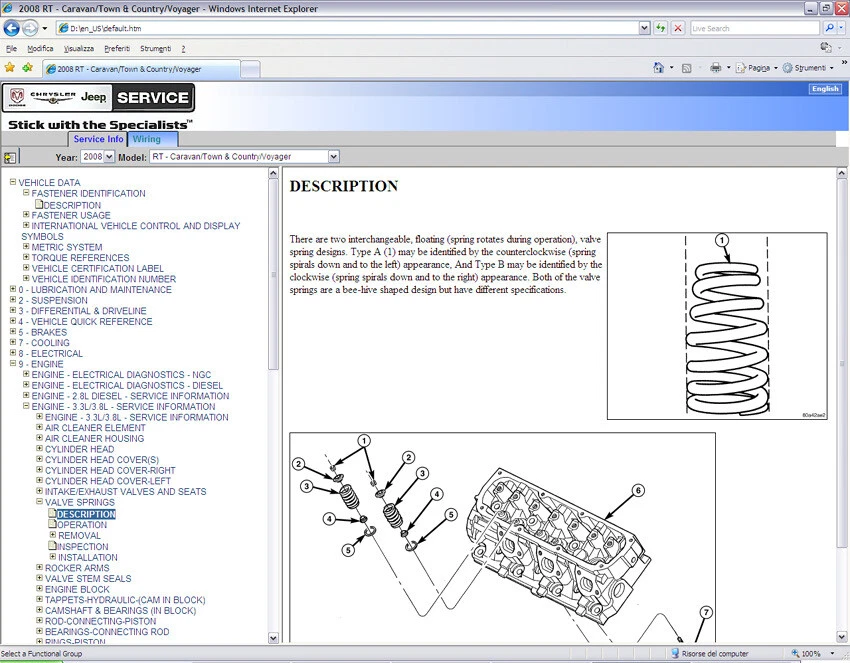The width and height of the screenshot is (850, 663).
Task: Click the Print icon
Action: pyautogui.click(x=716, y=66)
